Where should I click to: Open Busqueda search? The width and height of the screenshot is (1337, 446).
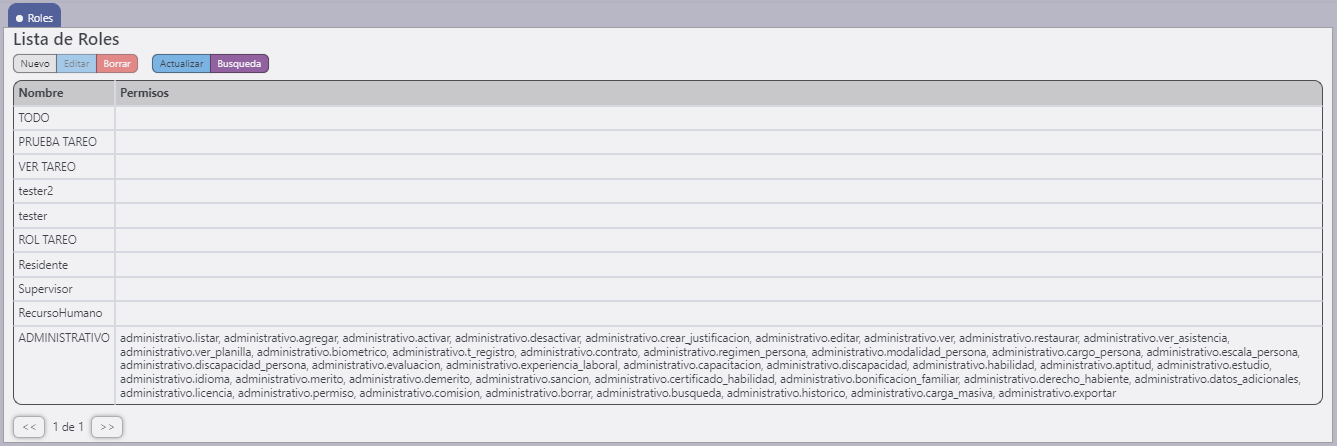239,64
